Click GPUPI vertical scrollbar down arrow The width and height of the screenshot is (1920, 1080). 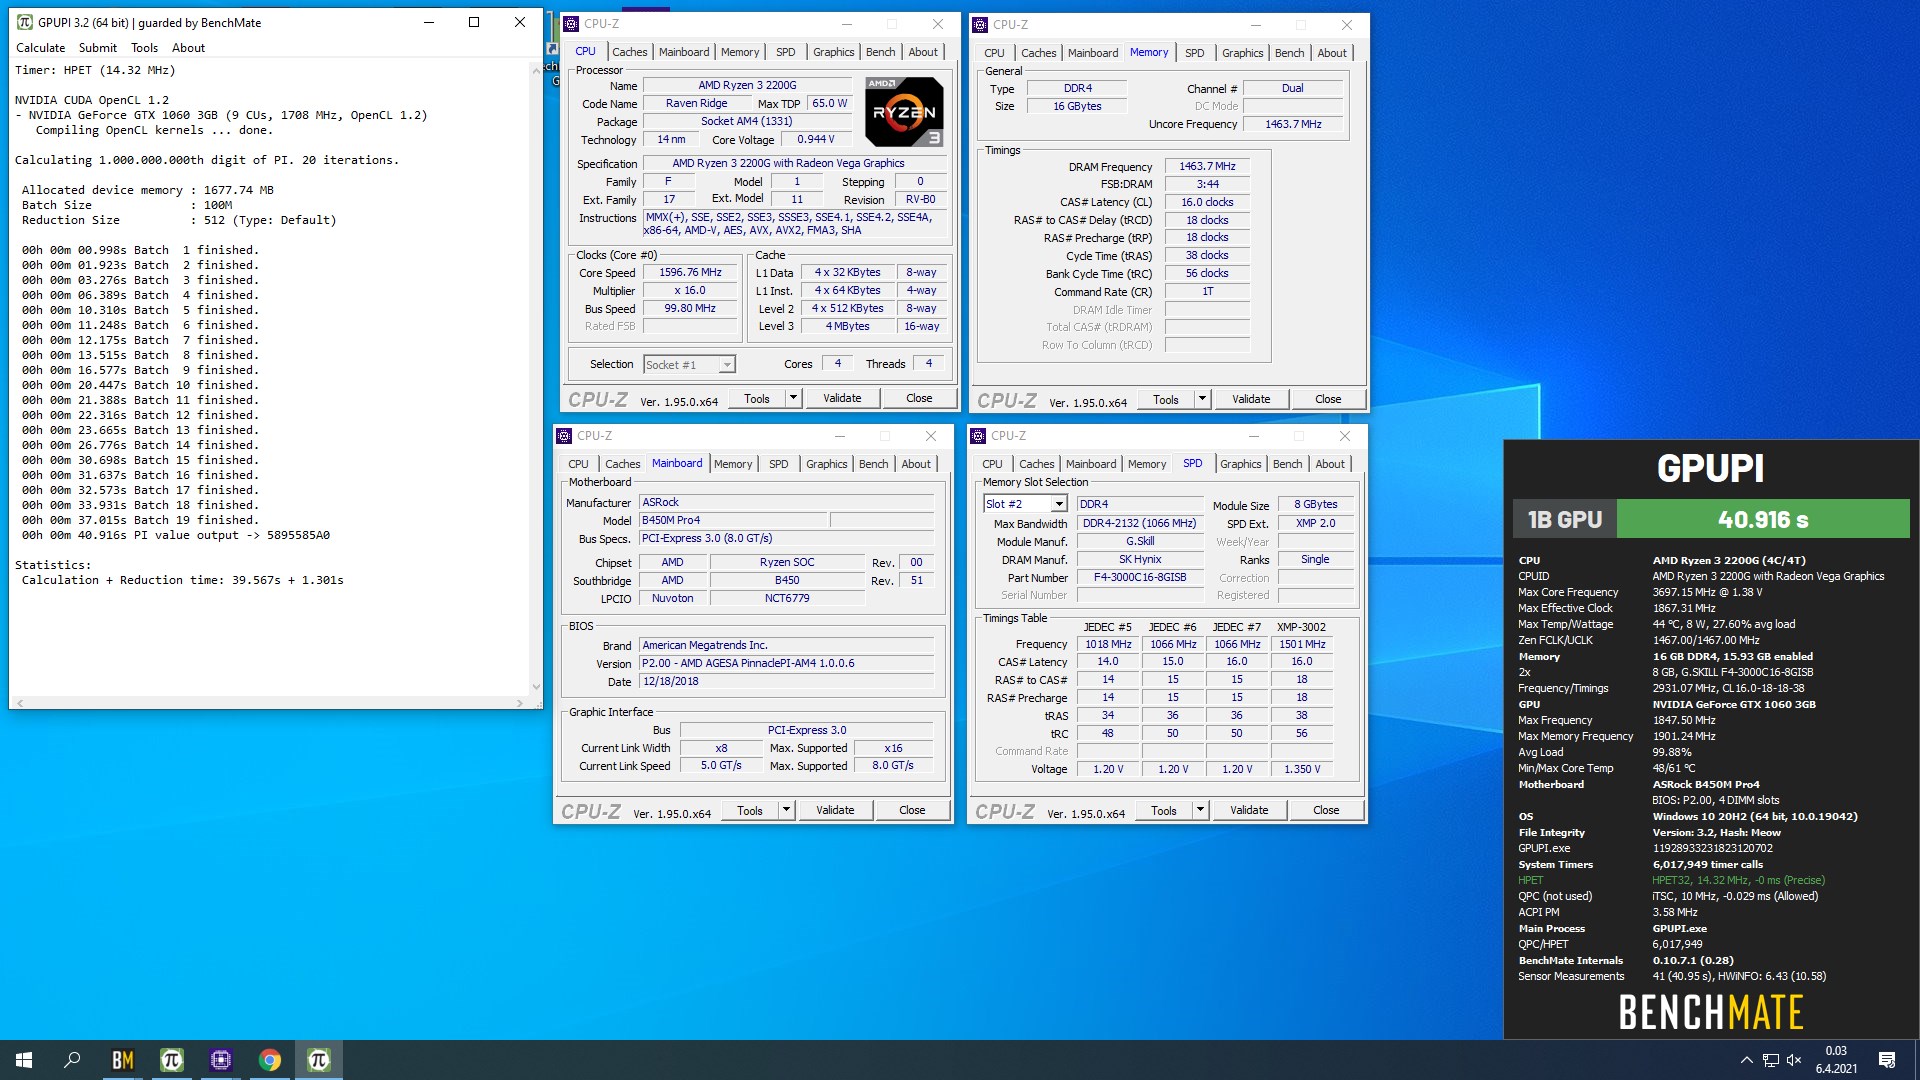(536, 687)
